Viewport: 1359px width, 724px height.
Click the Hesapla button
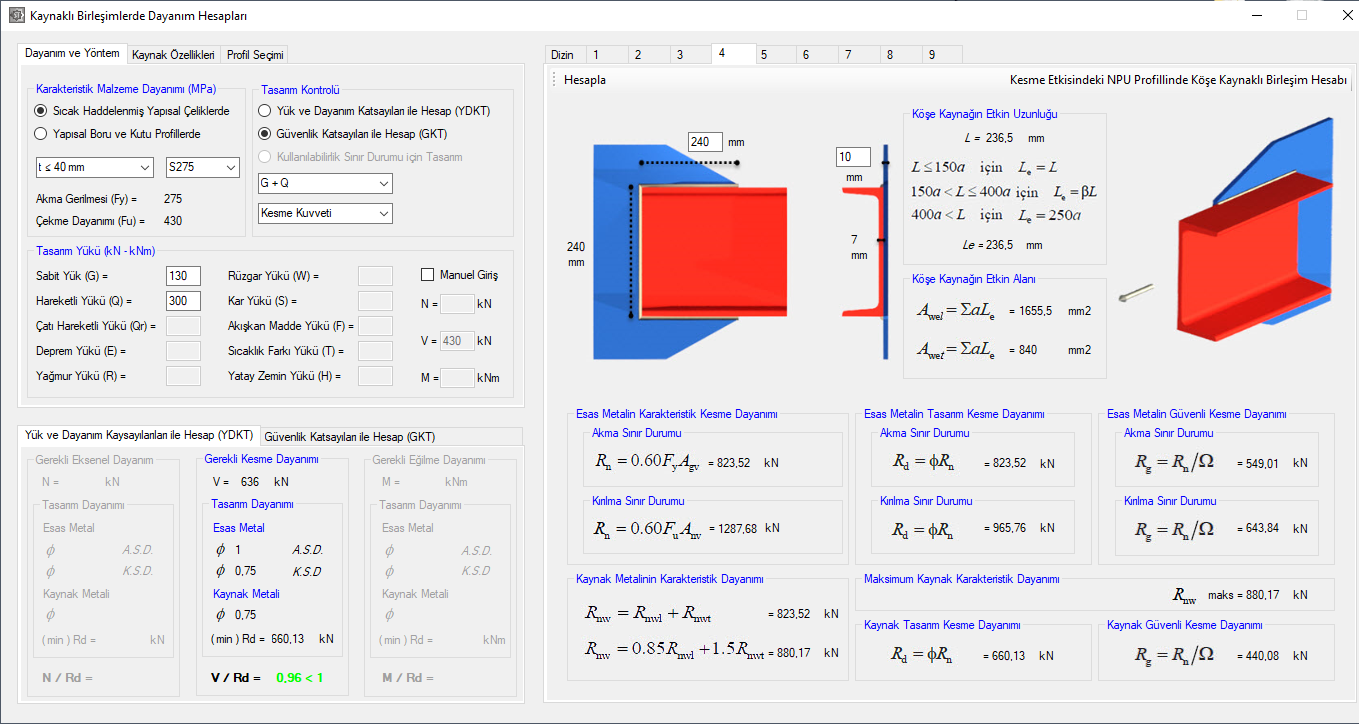585,80
